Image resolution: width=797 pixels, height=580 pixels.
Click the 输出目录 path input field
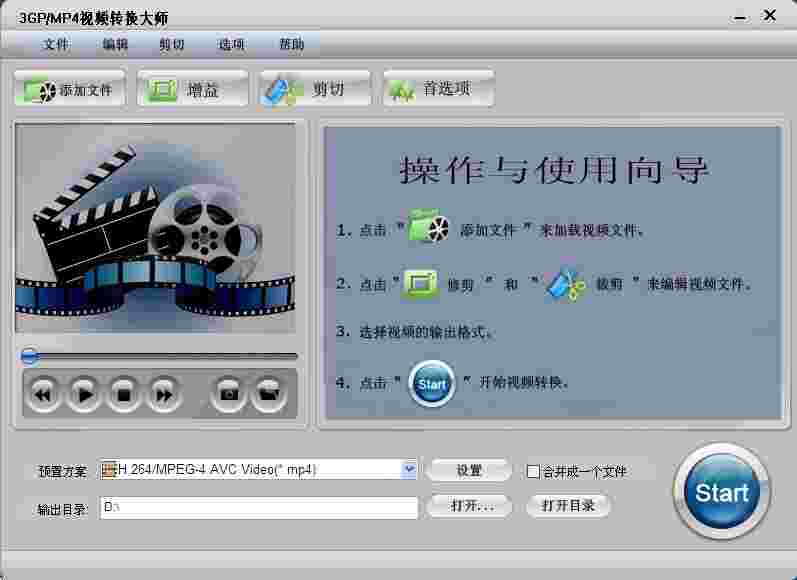tap(259, 507)
